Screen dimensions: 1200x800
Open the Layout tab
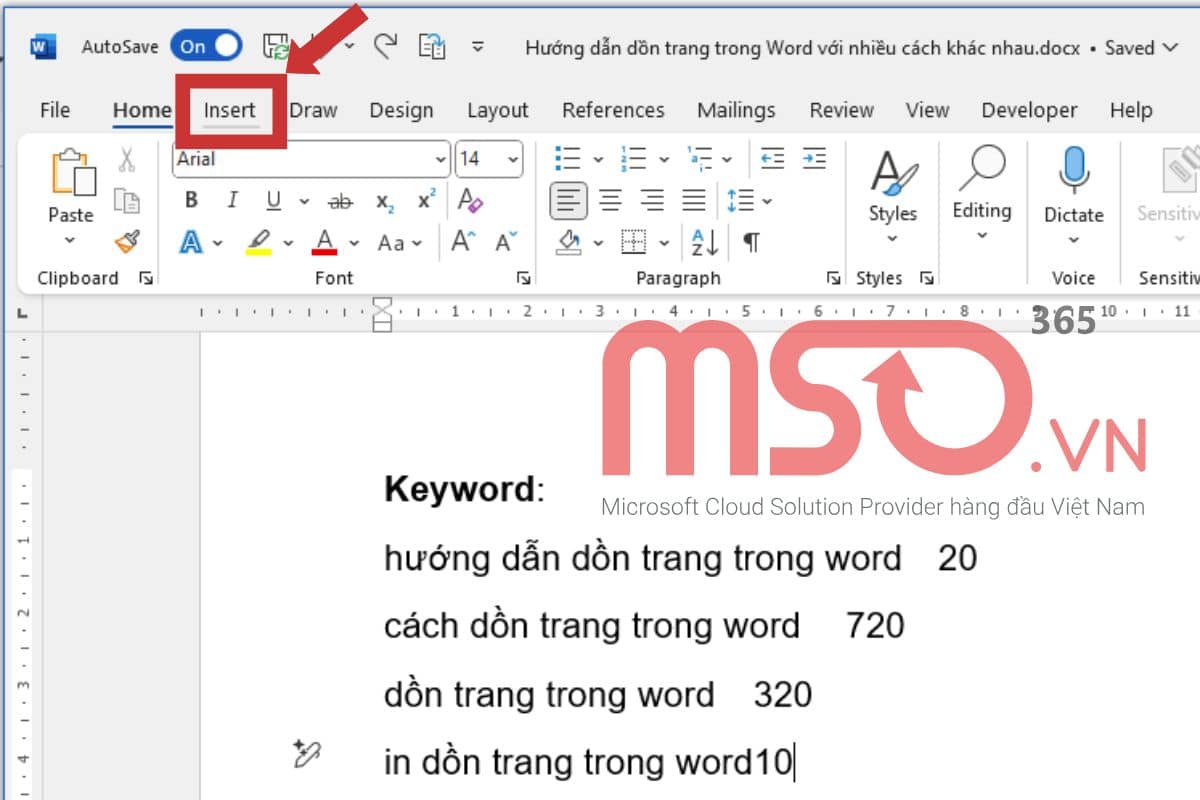(498, 110)
